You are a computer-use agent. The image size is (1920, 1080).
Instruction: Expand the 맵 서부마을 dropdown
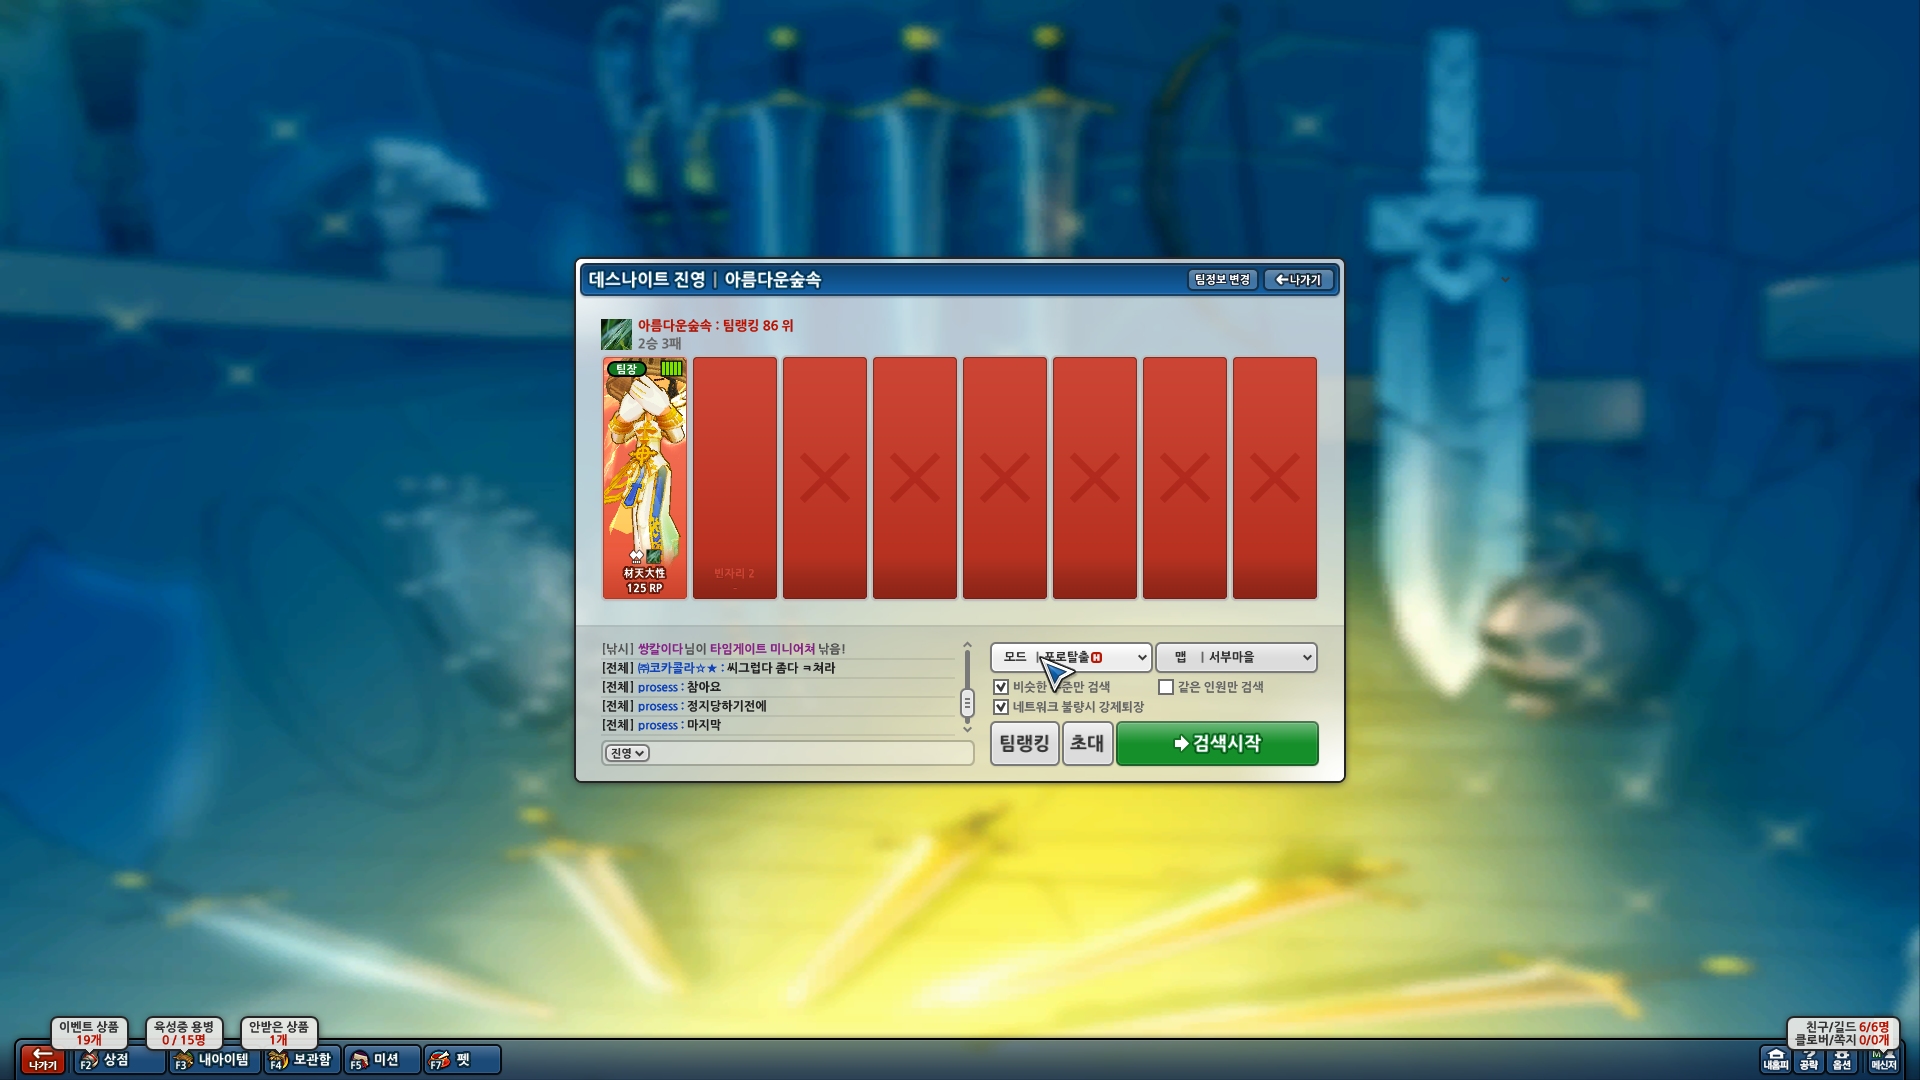click(1236, 657)
